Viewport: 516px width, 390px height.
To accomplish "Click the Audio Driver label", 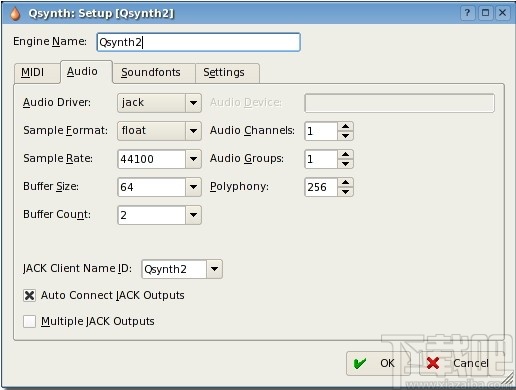I will coord(57,102).
